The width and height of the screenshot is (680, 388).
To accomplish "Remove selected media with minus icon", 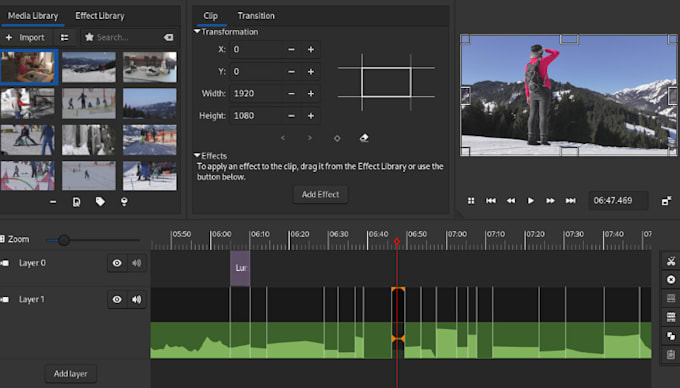I will pos(53,202).
